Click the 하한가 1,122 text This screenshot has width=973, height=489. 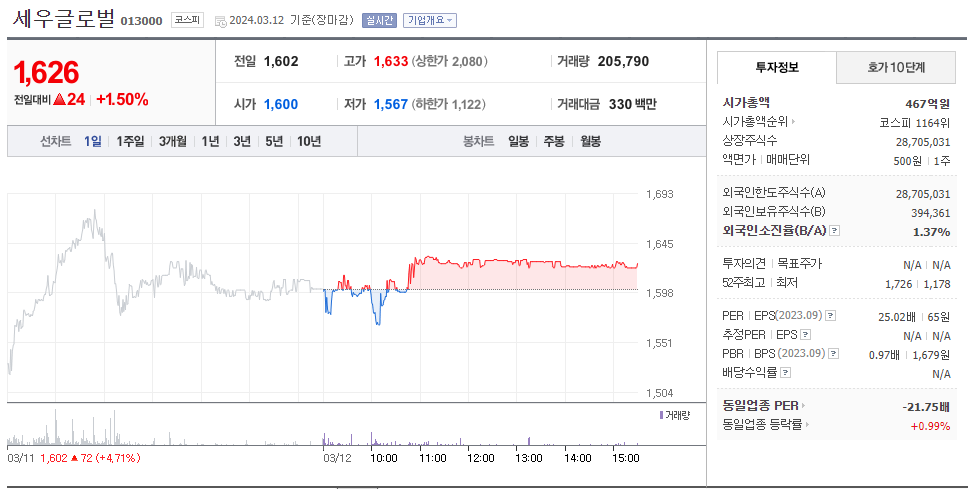coord(449,104)
